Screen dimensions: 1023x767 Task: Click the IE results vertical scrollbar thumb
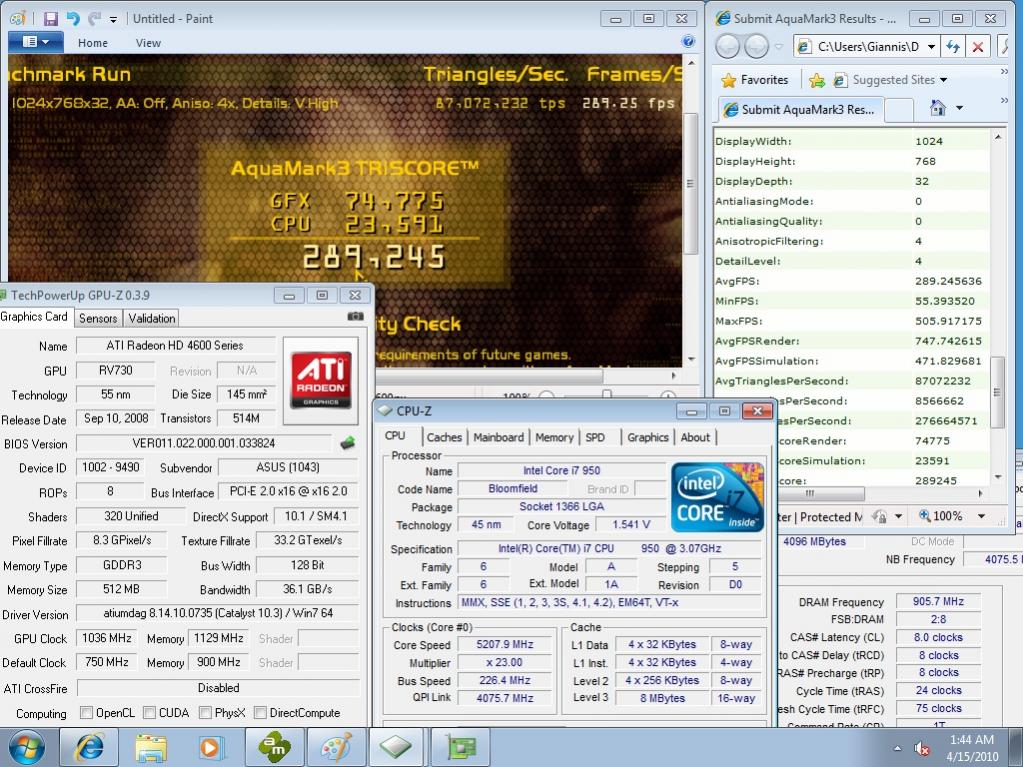(997, 393)
